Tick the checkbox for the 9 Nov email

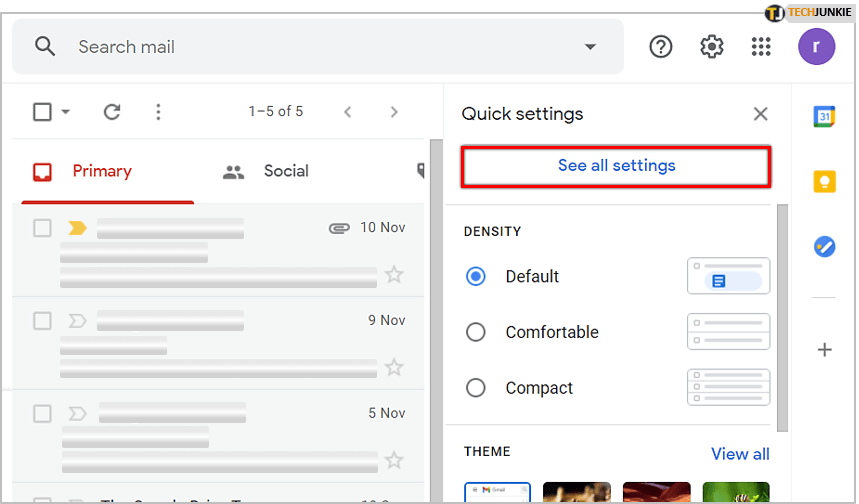[x=42, y=321]
